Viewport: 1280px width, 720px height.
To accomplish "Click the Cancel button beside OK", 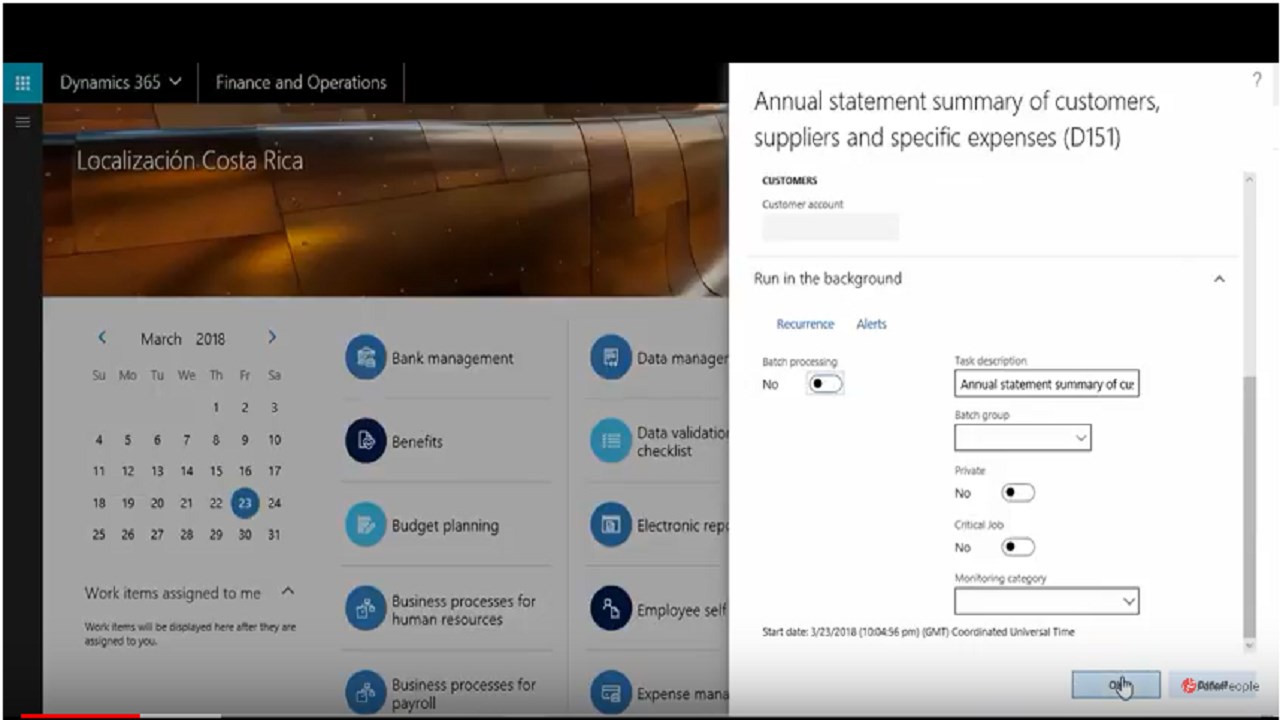I will coord(1213,685).
